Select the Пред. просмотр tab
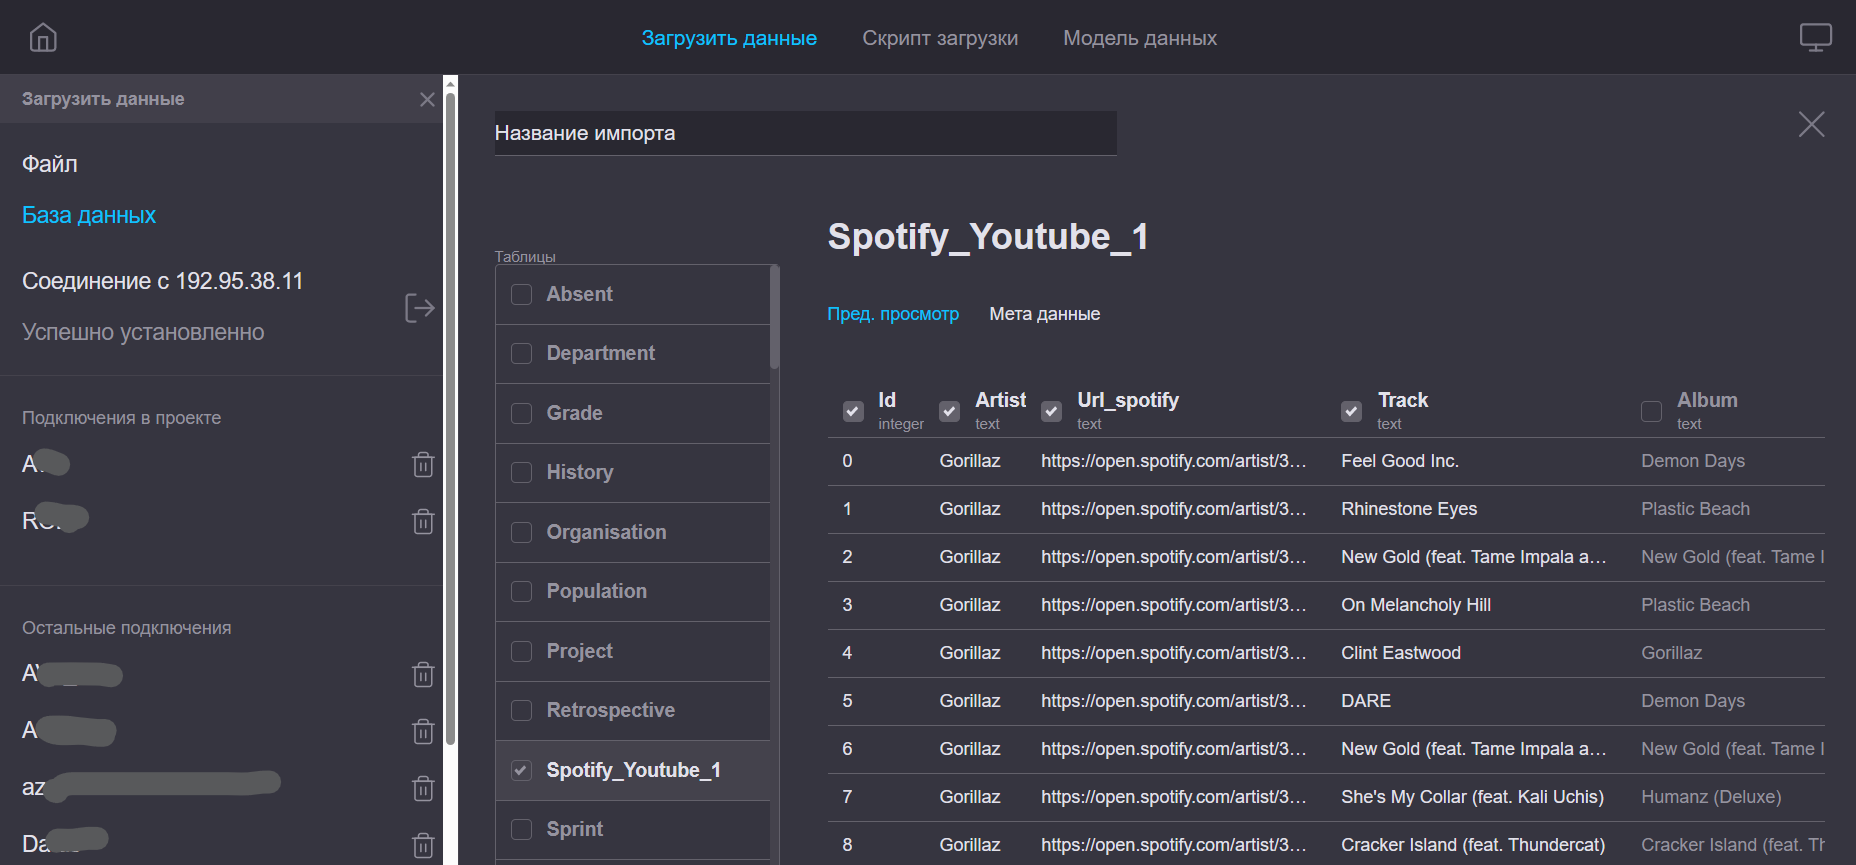The width and height of the screenshot is (1856, 865). pos(893,314)
